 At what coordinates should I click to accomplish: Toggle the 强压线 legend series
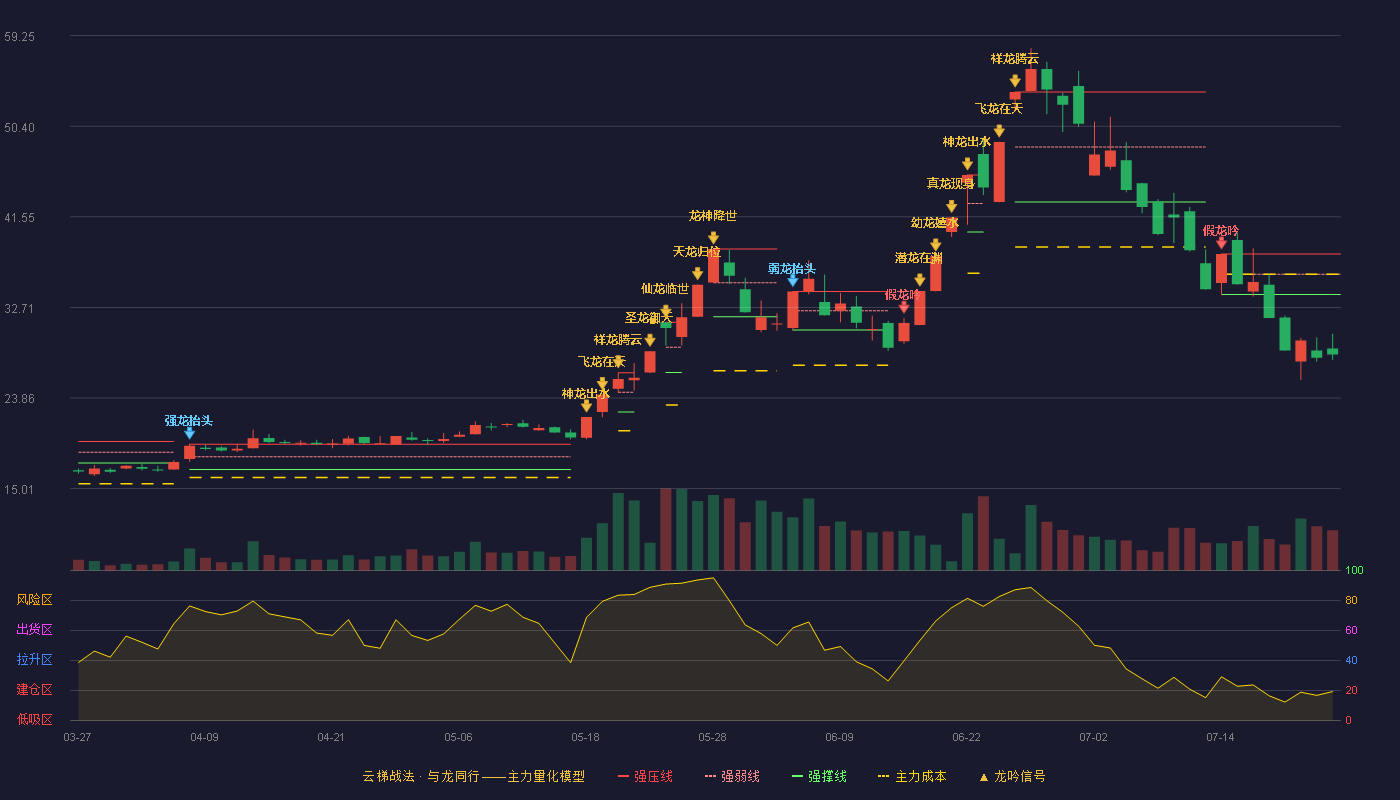[x=645, y=776]
